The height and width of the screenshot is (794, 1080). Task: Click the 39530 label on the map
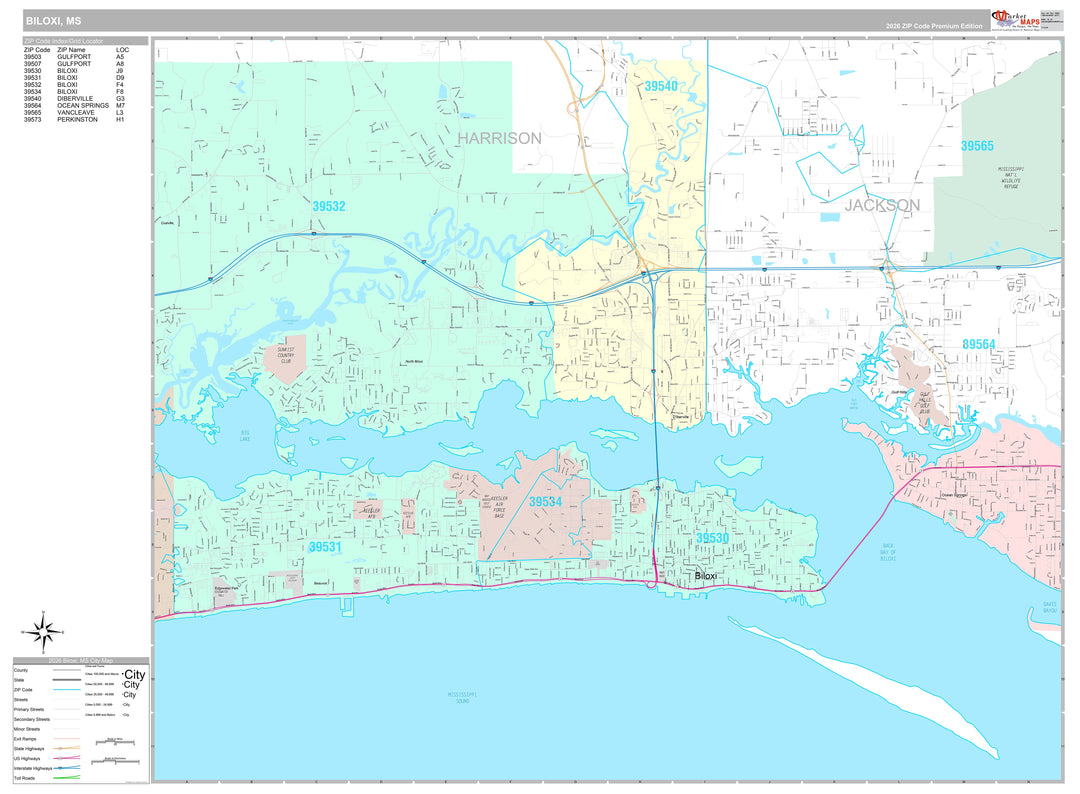(712, 538)
